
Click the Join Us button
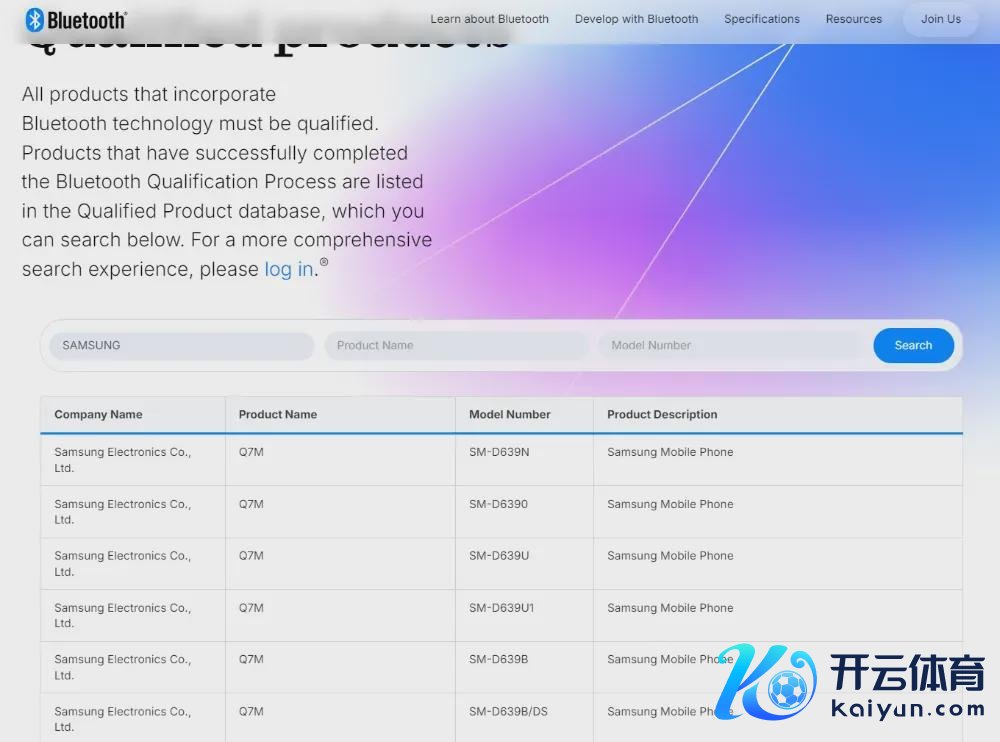pos(940,19)
